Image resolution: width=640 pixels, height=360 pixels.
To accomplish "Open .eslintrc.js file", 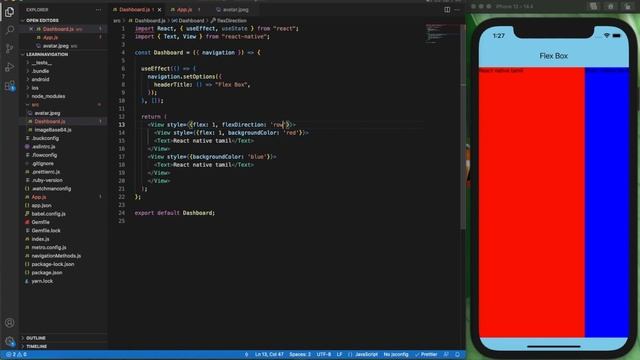I will pyautogui.click(x=43, y=147).
